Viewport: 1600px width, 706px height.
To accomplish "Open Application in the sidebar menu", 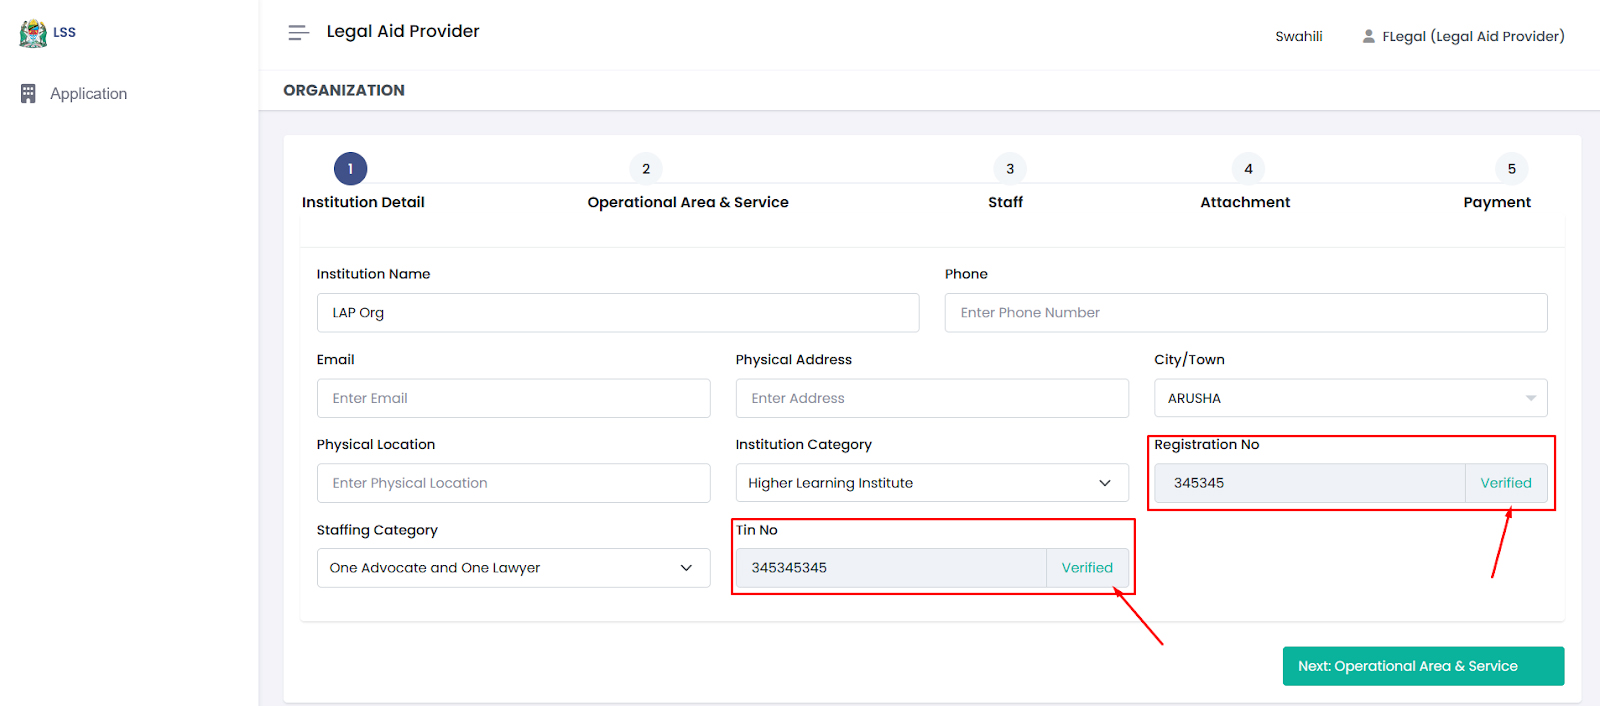I will (88, 94).
